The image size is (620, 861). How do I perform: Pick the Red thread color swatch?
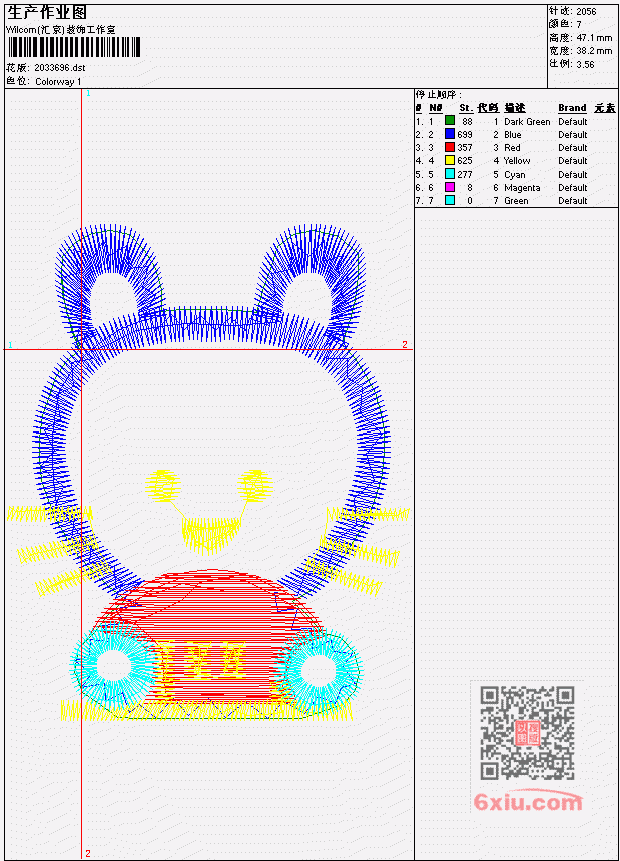(x=450, y=147)
